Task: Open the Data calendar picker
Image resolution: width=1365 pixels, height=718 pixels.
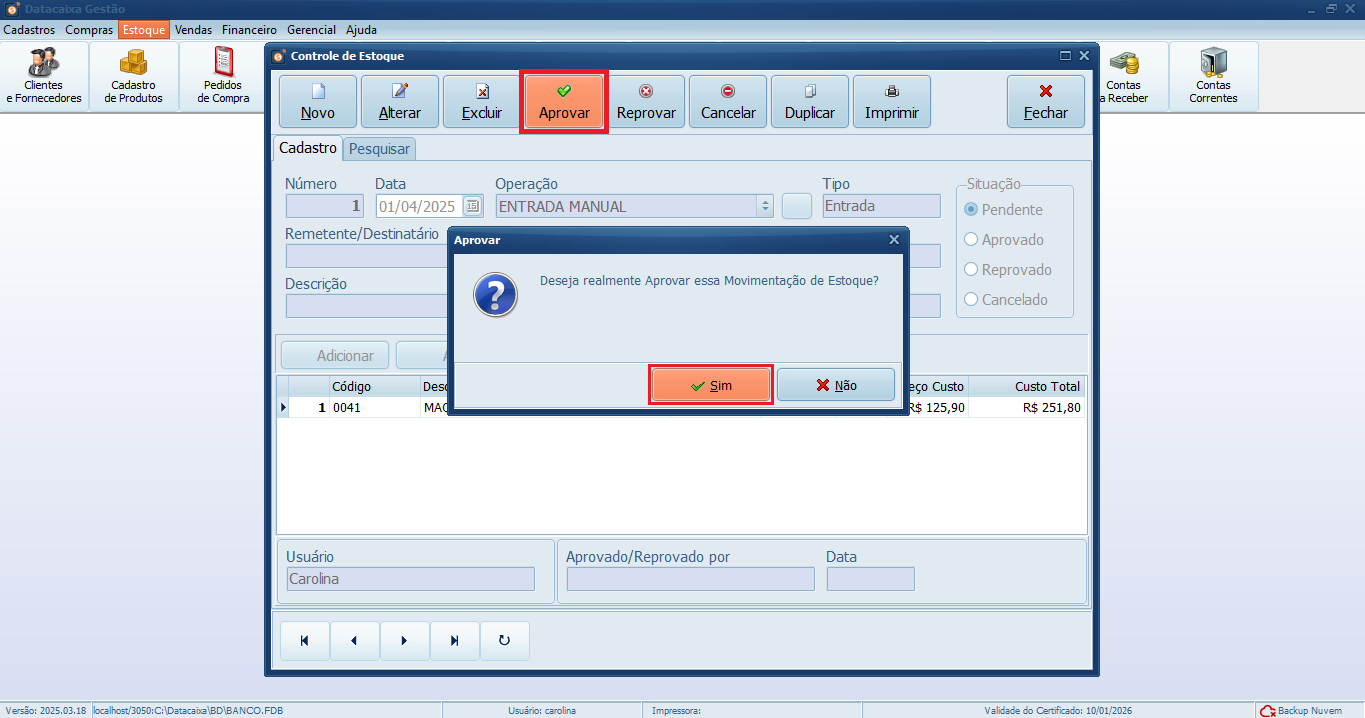Action: (x=473, y=206)
